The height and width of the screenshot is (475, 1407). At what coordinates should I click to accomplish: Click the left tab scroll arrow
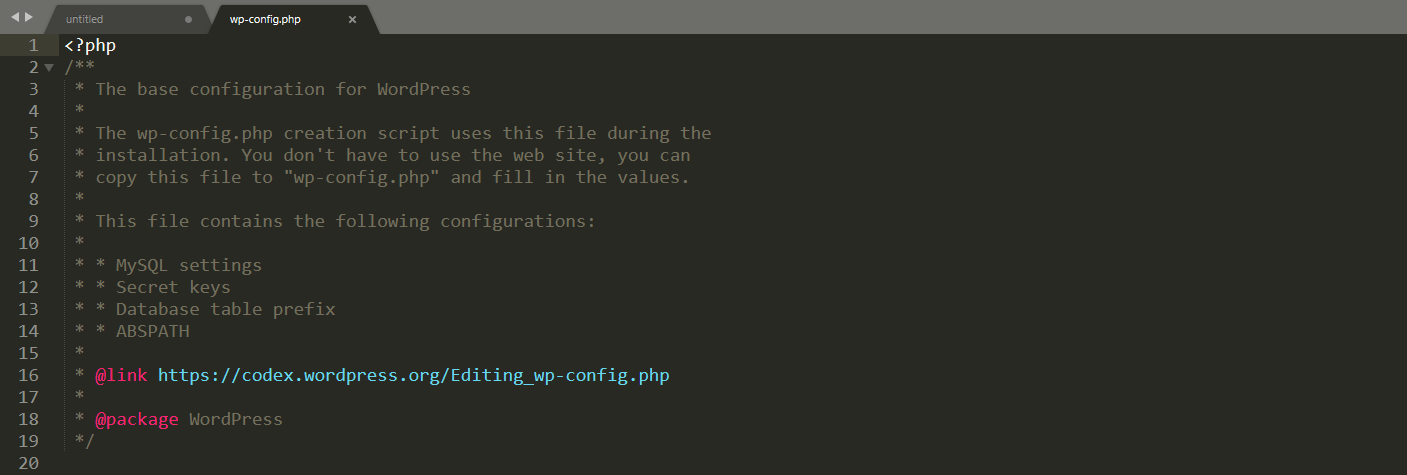[15, 17]
